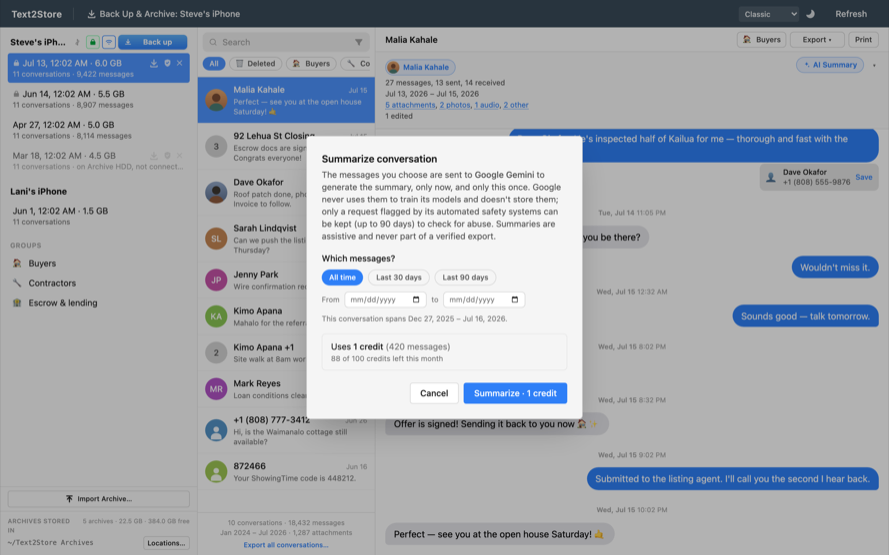Click the bank icon of Escrow & lending
889x555 pixels.
click(x=17, y=303)
